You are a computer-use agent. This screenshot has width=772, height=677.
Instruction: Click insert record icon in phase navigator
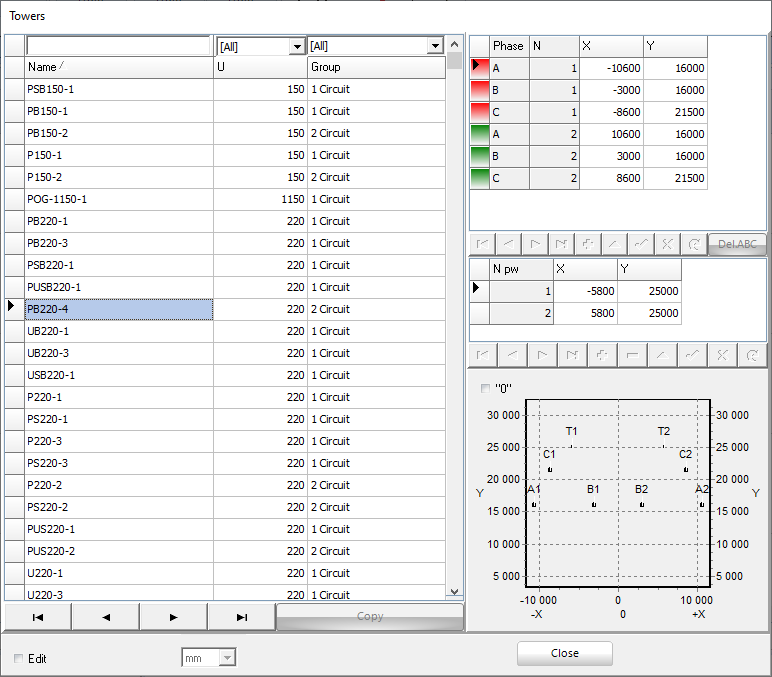(x=588, y=244)
